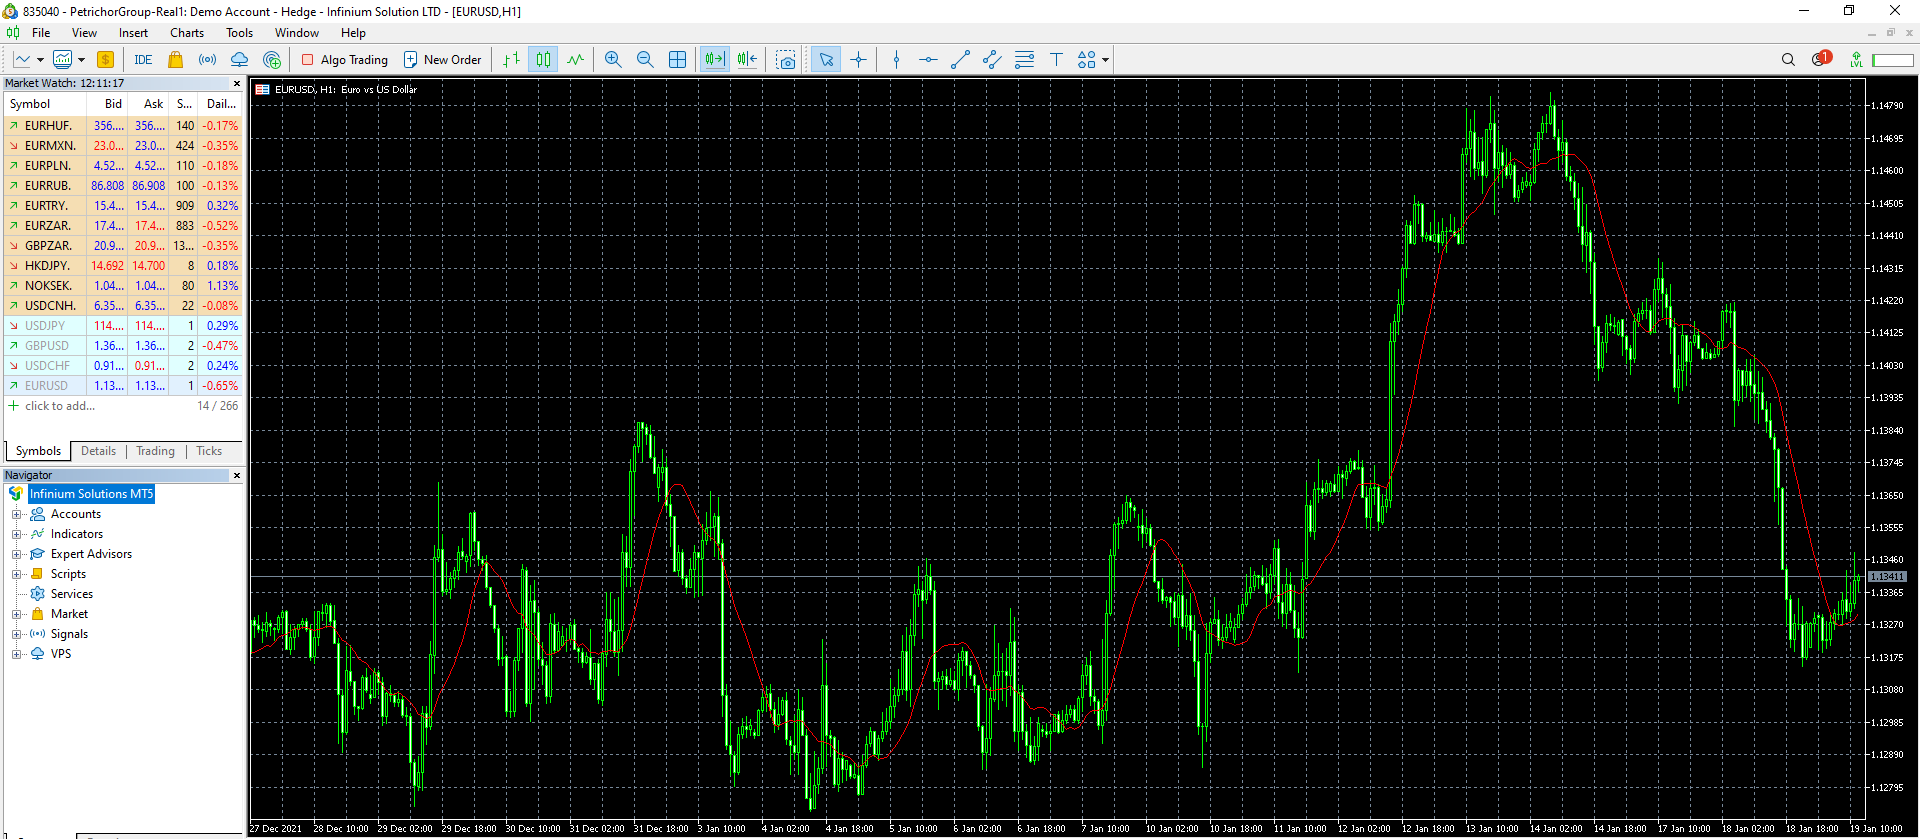Click the current price marker 1.13411
1920x839 pixels.
click(x=1887, y=577)
